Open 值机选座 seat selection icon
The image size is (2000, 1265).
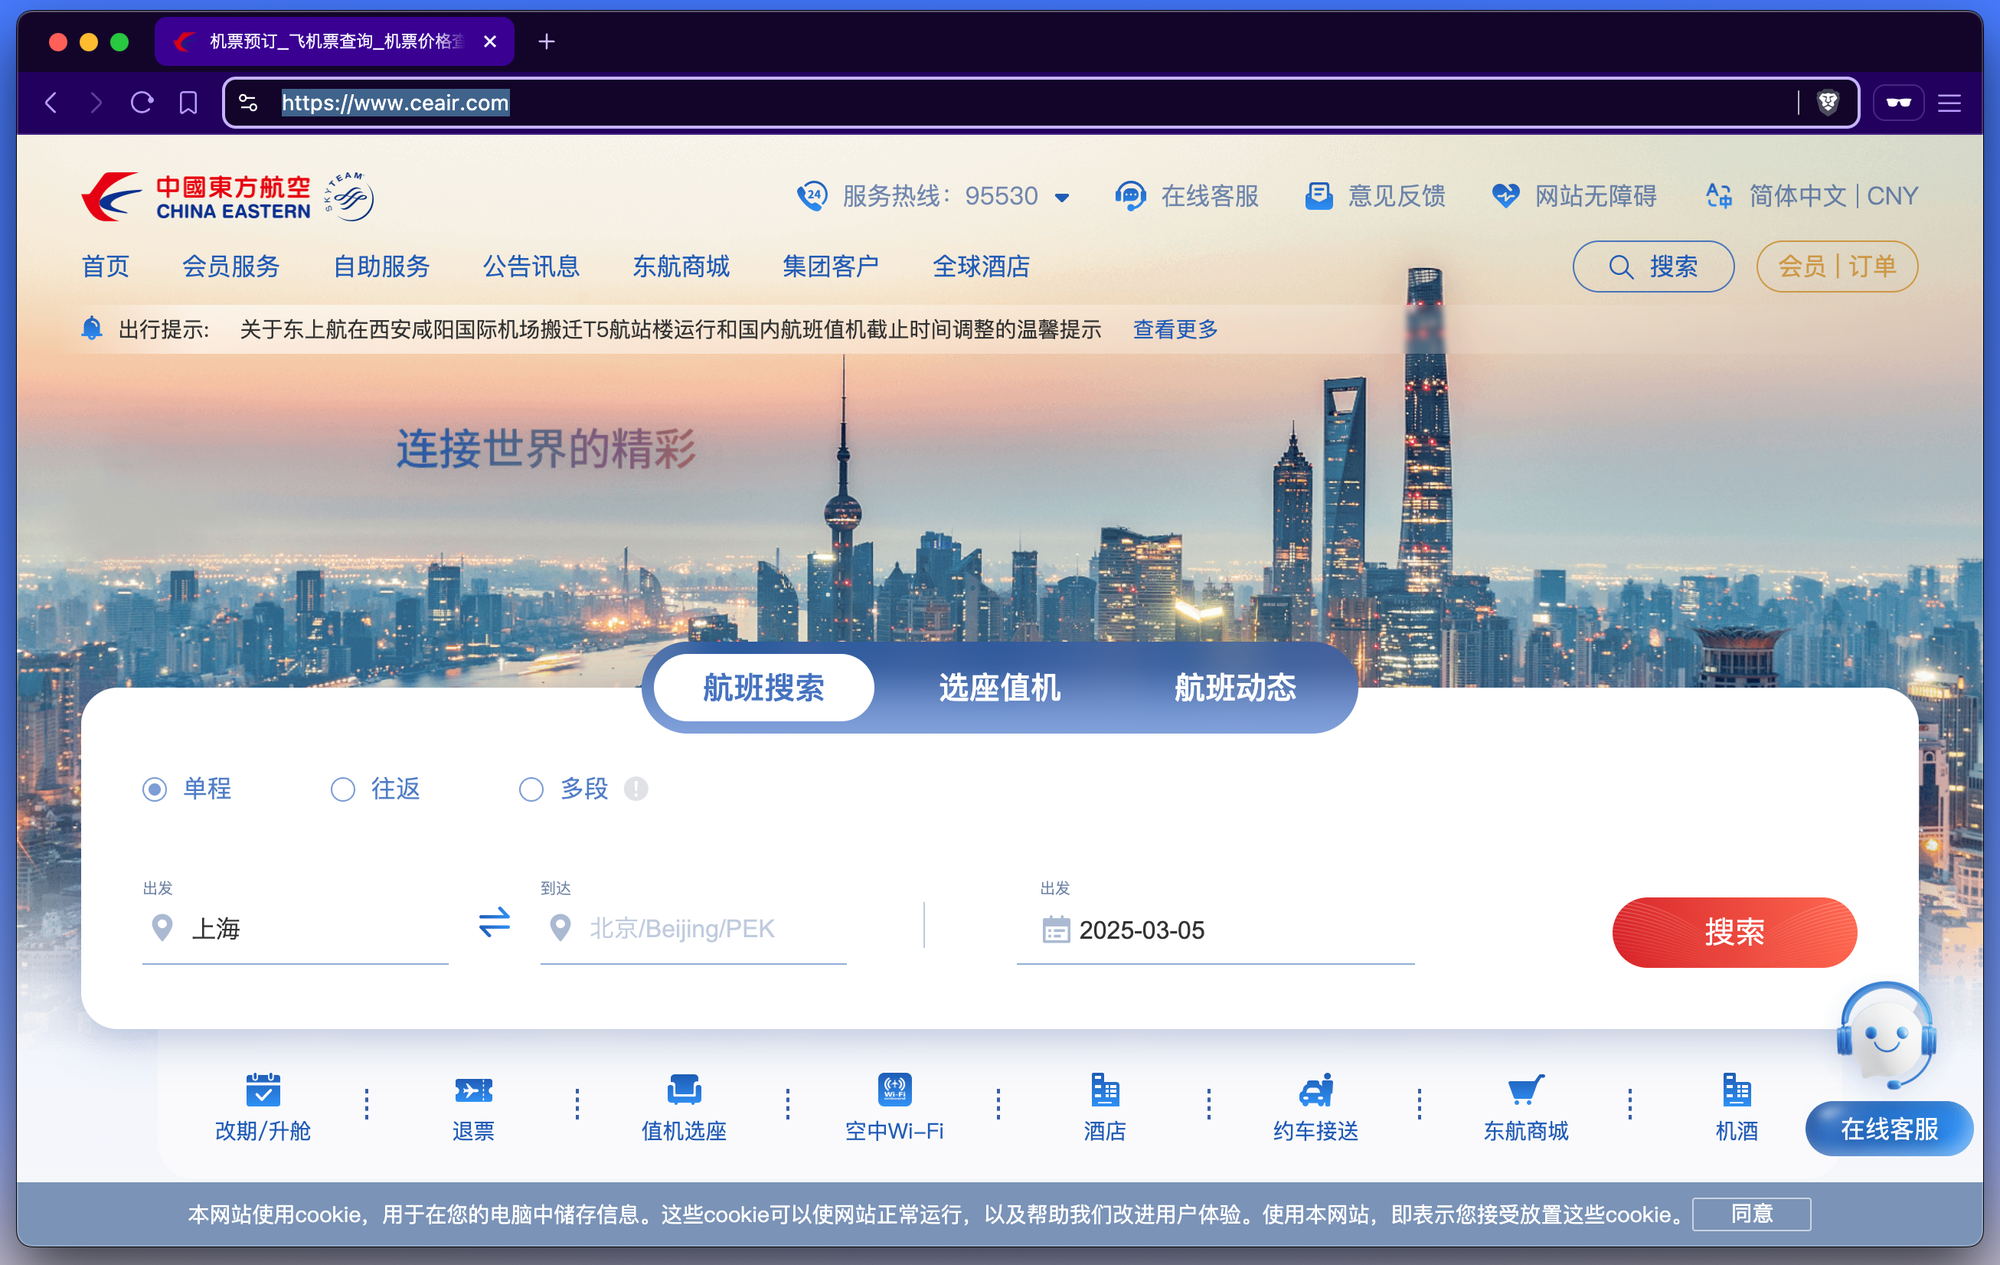point(684,1090)
